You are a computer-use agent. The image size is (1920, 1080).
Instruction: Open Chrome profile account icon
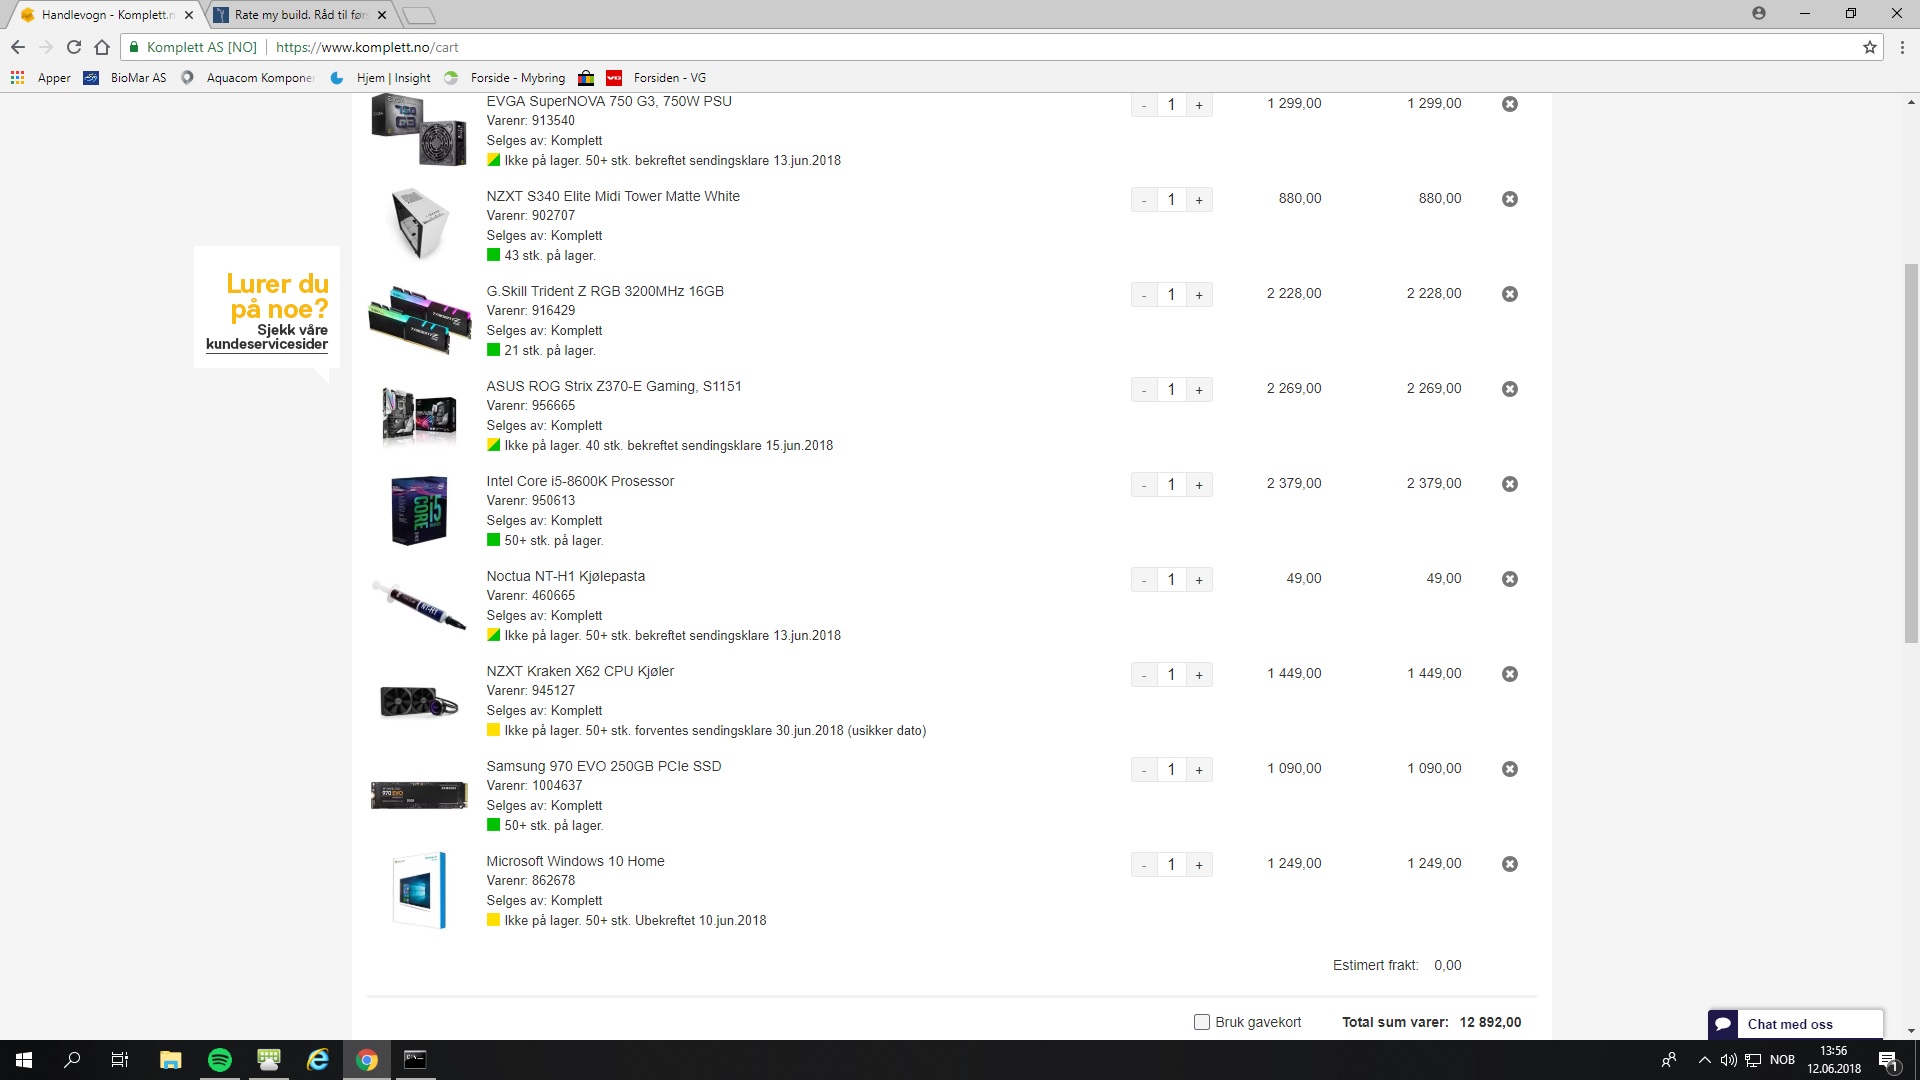tap(1759, 14)
